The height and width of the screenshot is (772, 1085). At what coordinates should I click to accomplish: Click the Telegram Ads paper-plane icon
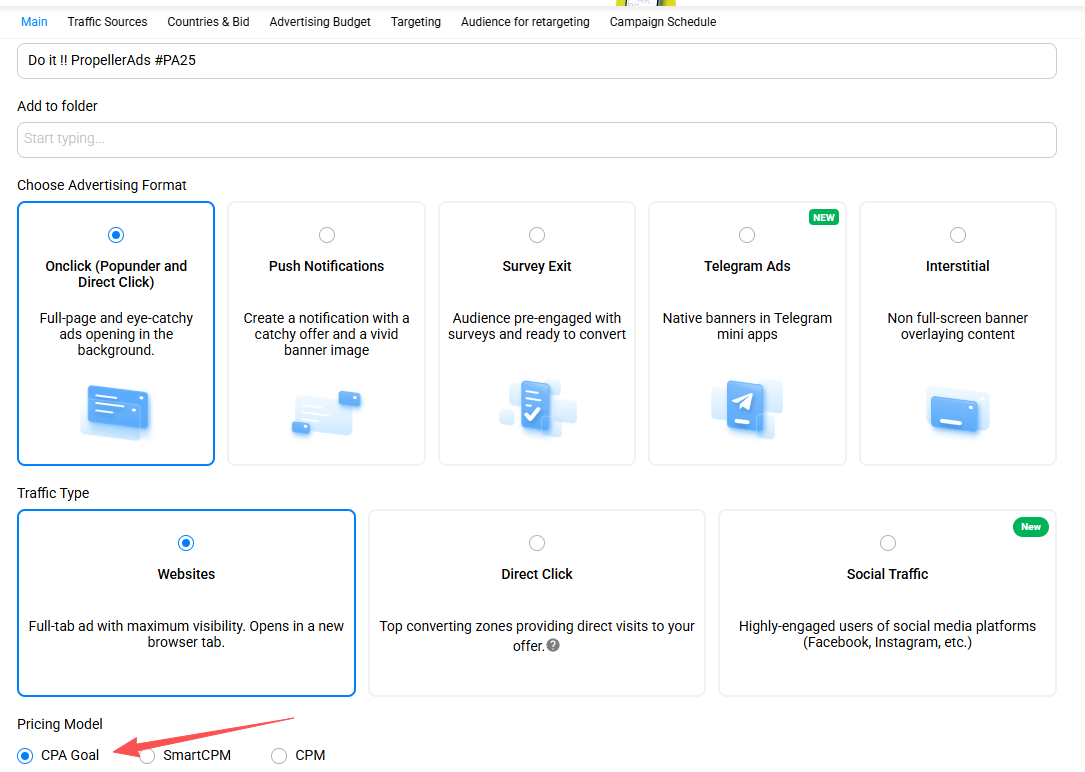(747, 409)
